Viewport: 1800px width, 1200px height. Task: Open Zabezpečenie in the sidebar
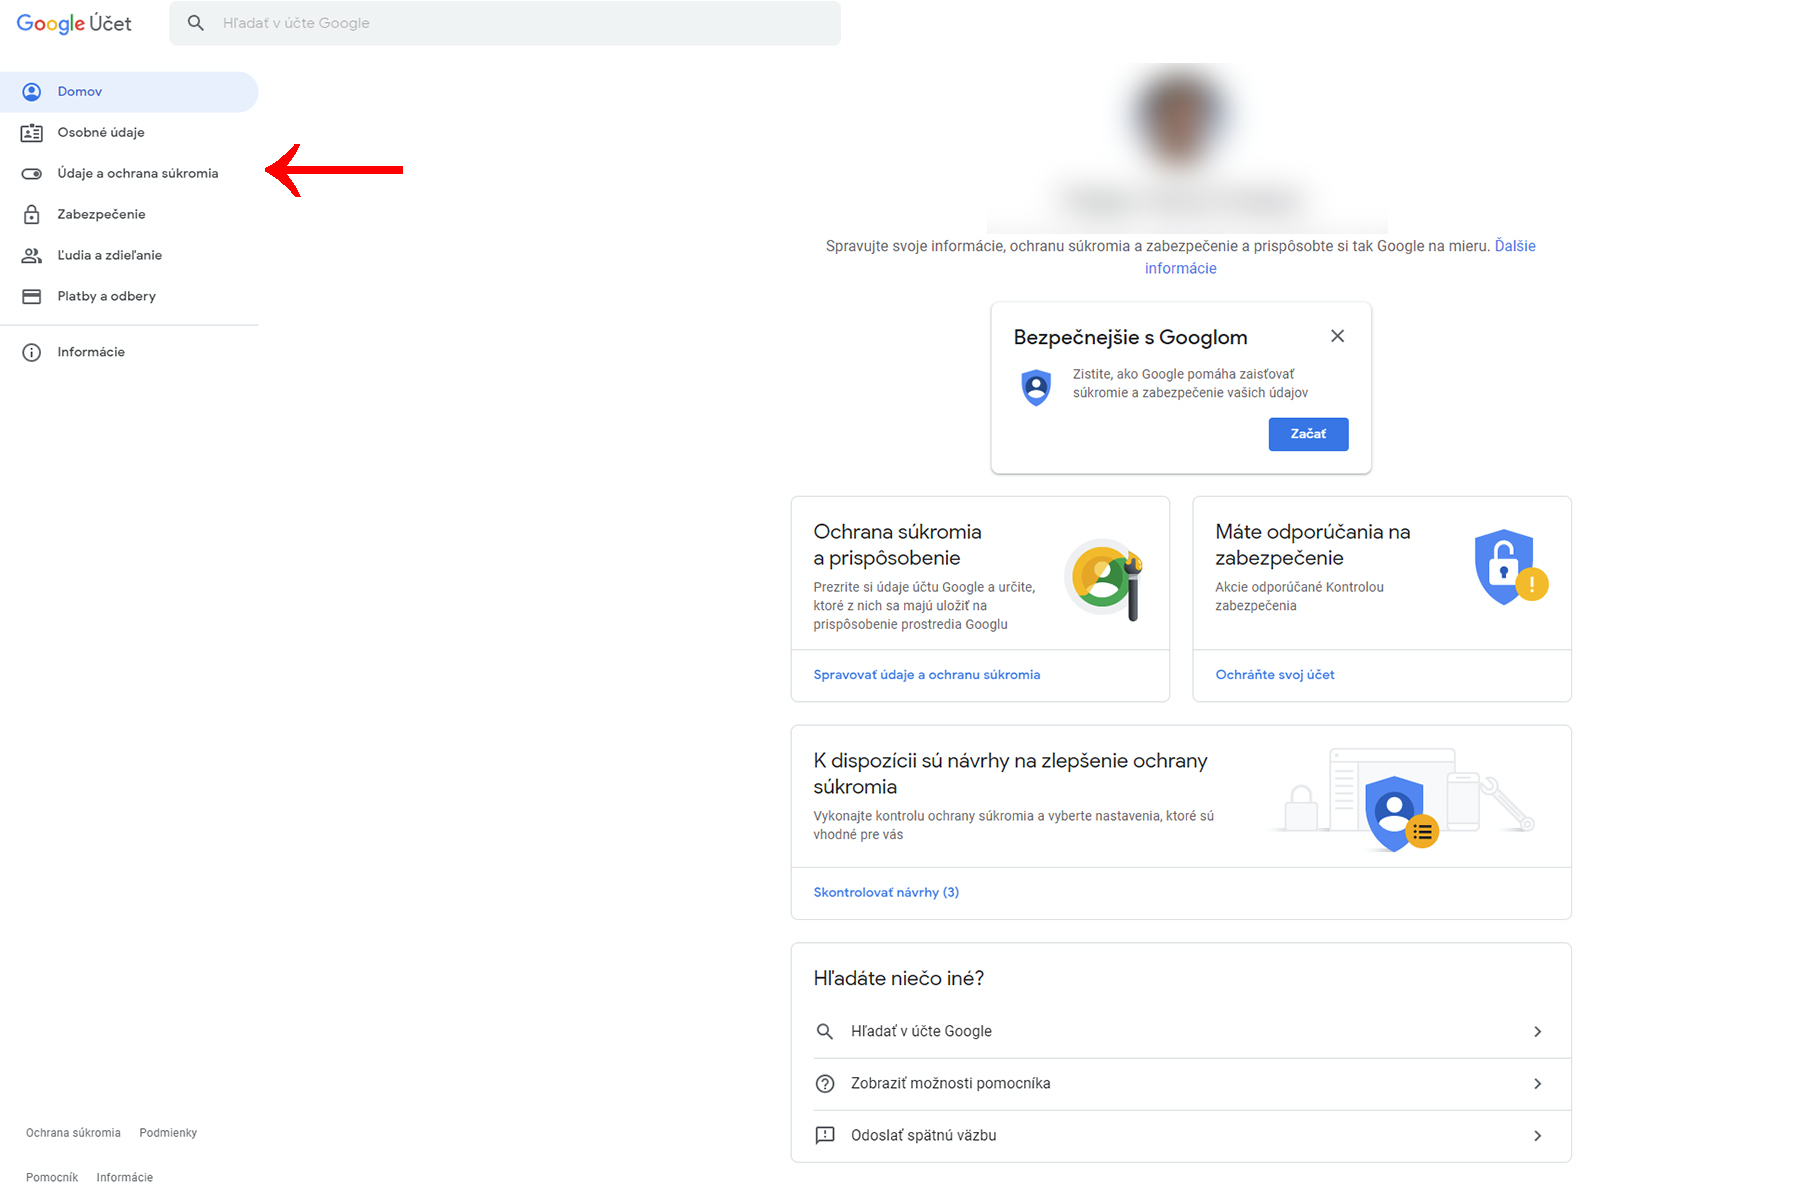129,215
